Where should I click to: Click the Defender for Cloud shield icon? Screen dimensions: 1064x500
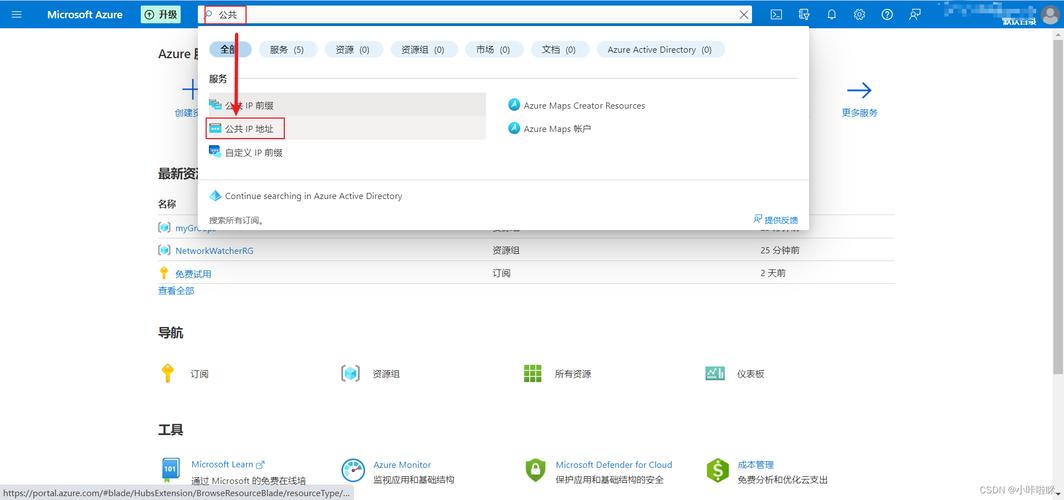click(x=535, y=470)
